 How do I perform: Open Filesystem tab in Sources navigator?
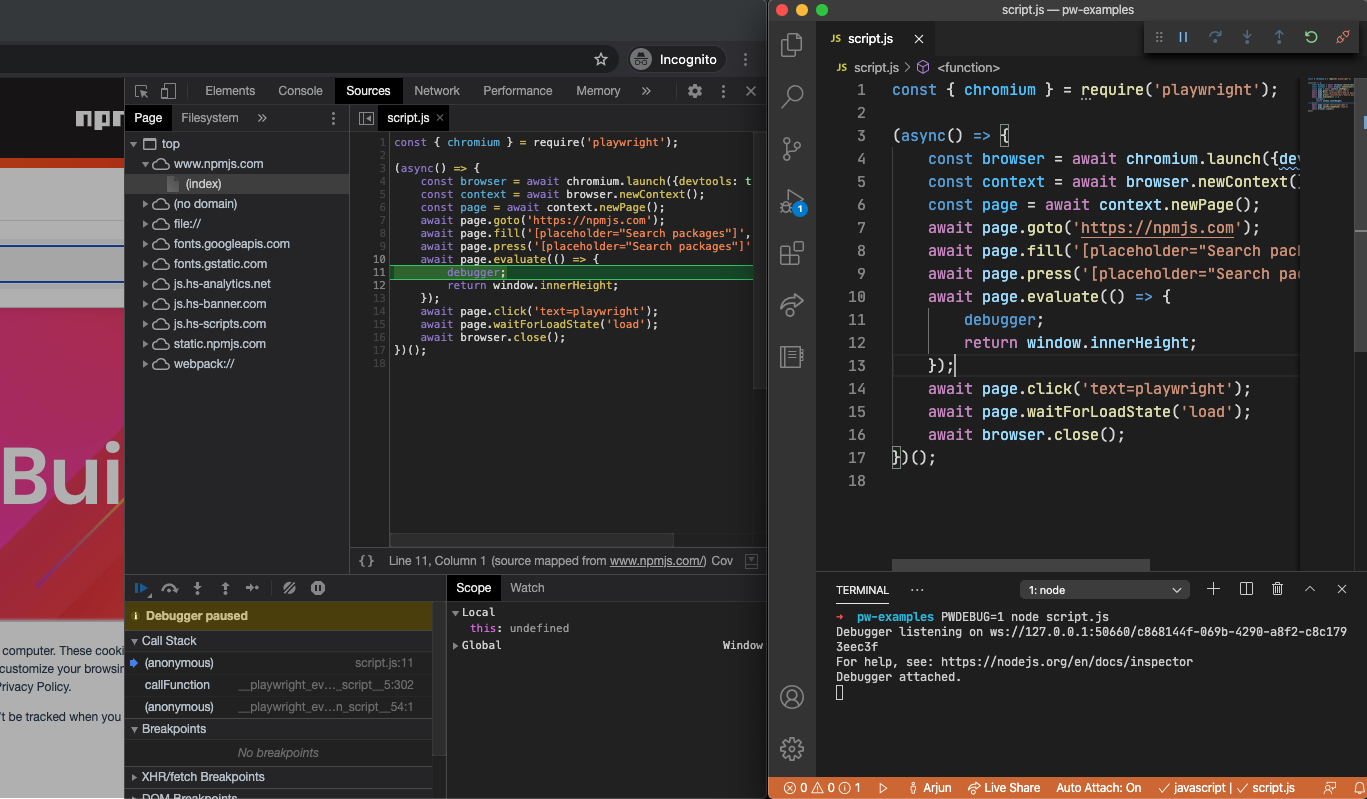tap(210, 118)
